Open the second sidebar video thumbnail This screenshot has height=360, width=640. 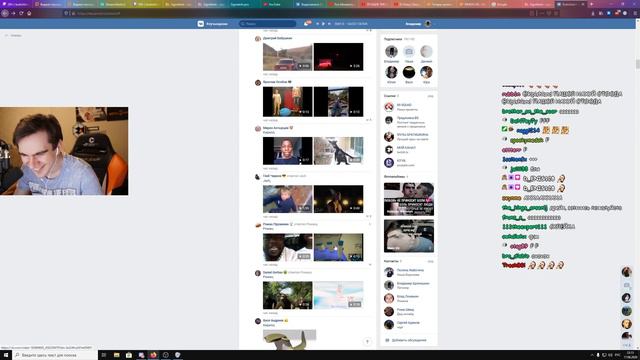(409, 236)
